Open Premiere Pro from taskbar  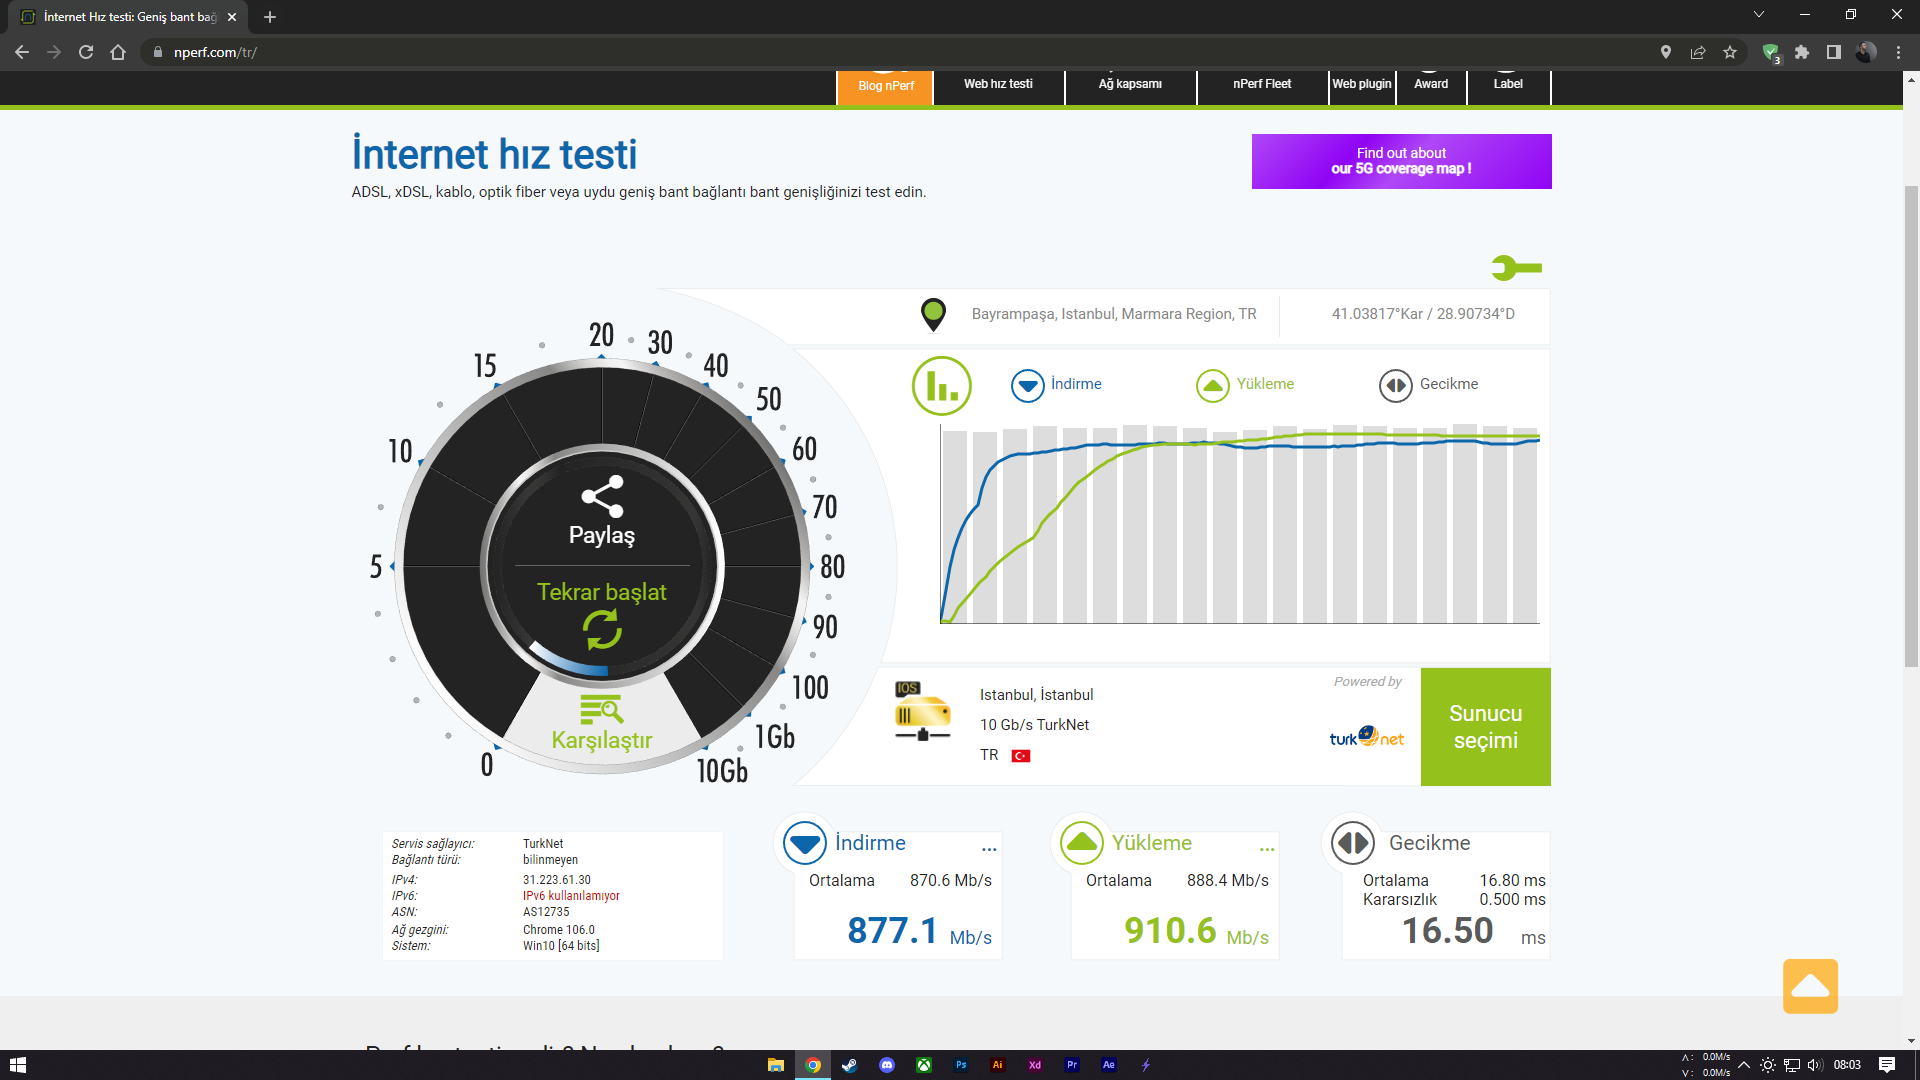[x=1071, y=1065]
